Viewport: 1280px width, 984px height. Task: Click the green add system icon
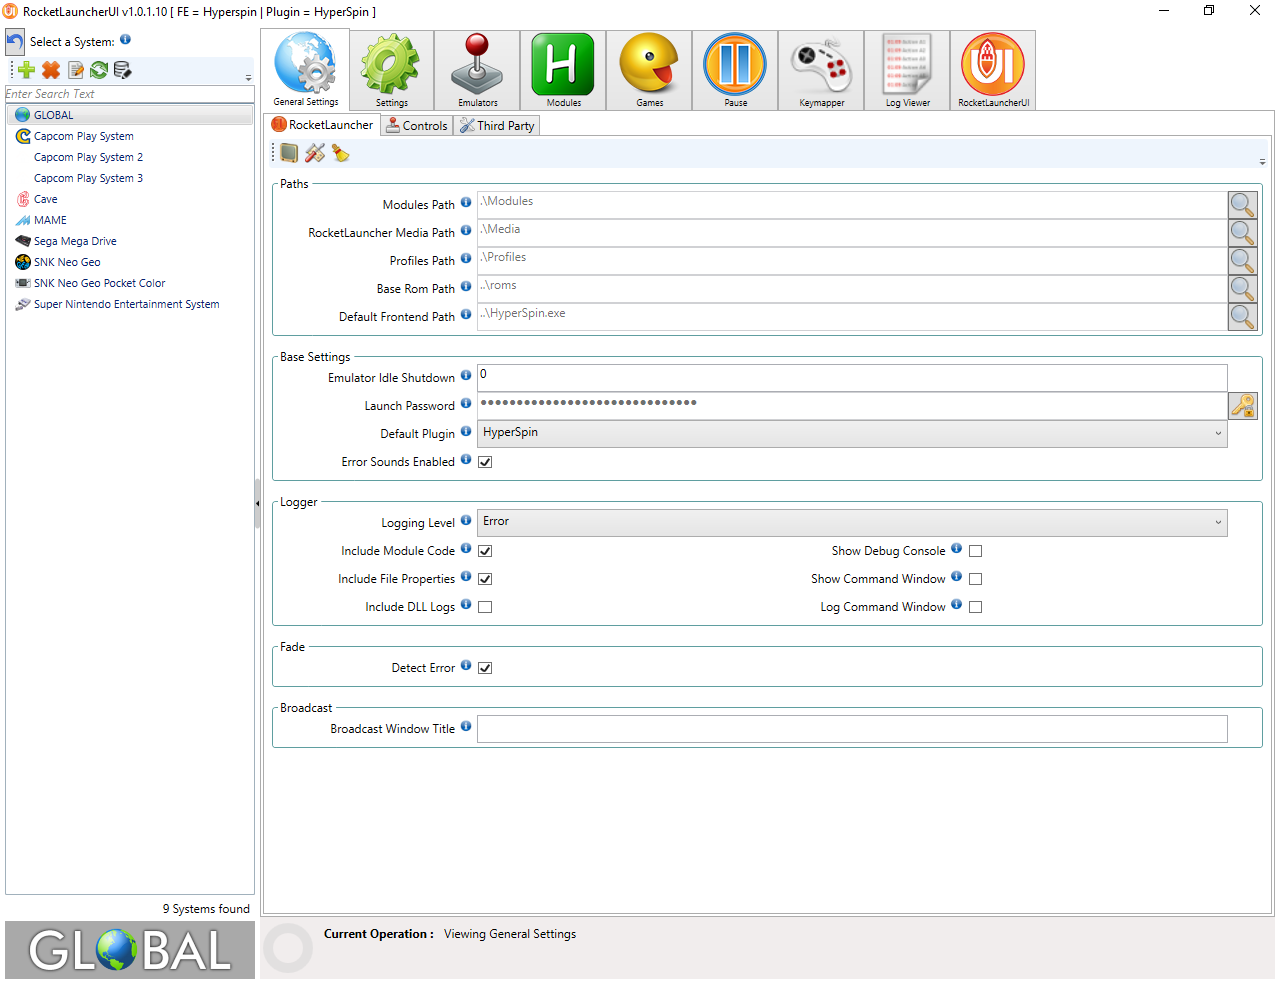coord(27,70)
